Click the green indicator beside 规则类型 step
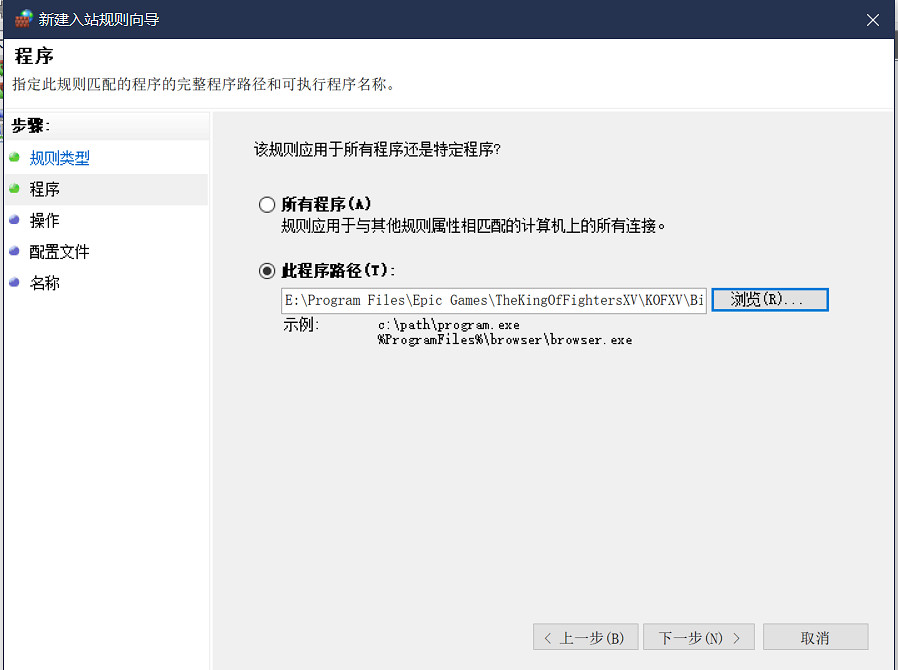 pos(11,156)
